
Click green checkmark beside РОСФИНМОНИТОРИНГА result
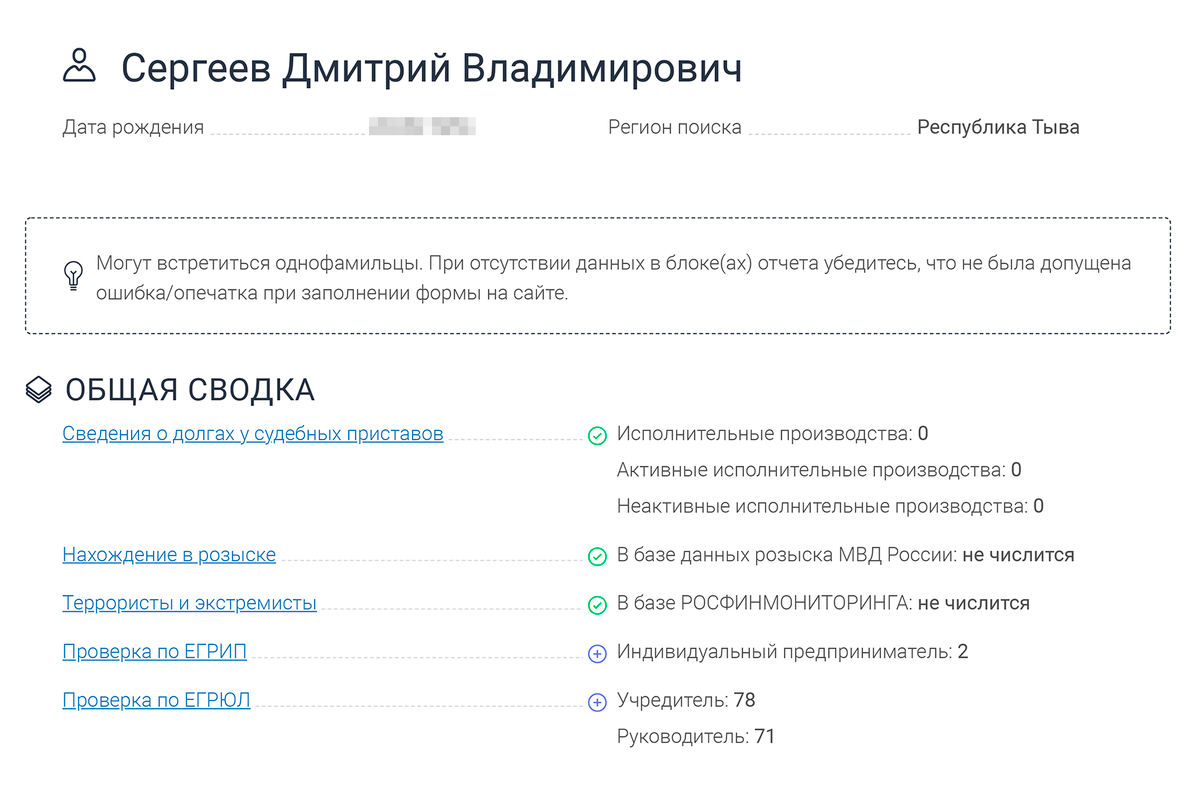(x=597, y=605)
